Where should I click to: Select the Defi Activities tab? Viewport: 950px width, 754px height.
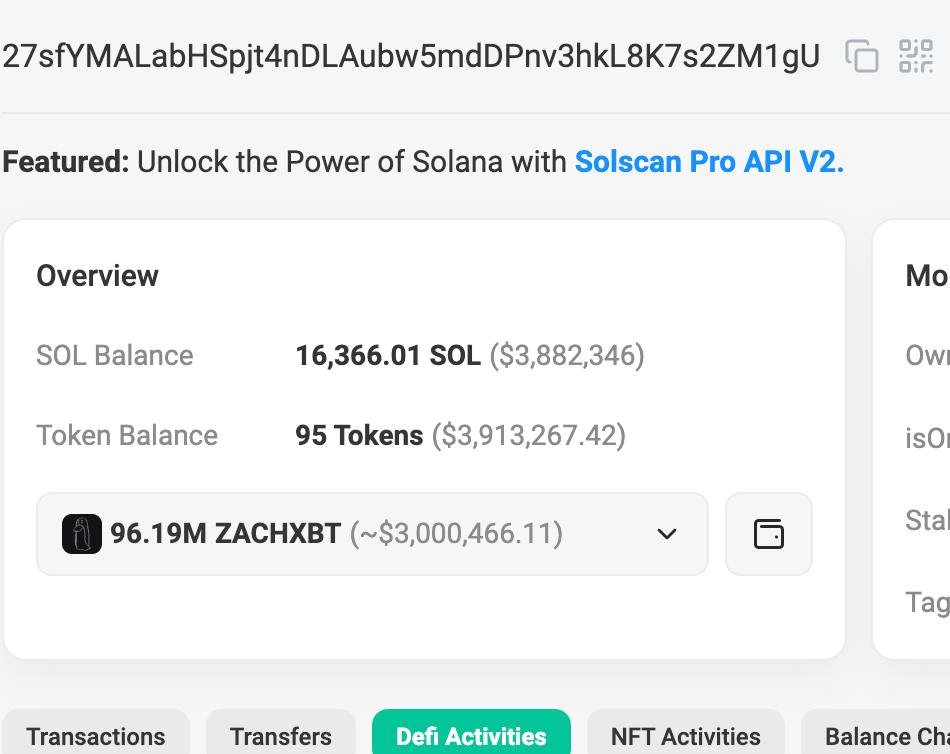pos(471,737)
